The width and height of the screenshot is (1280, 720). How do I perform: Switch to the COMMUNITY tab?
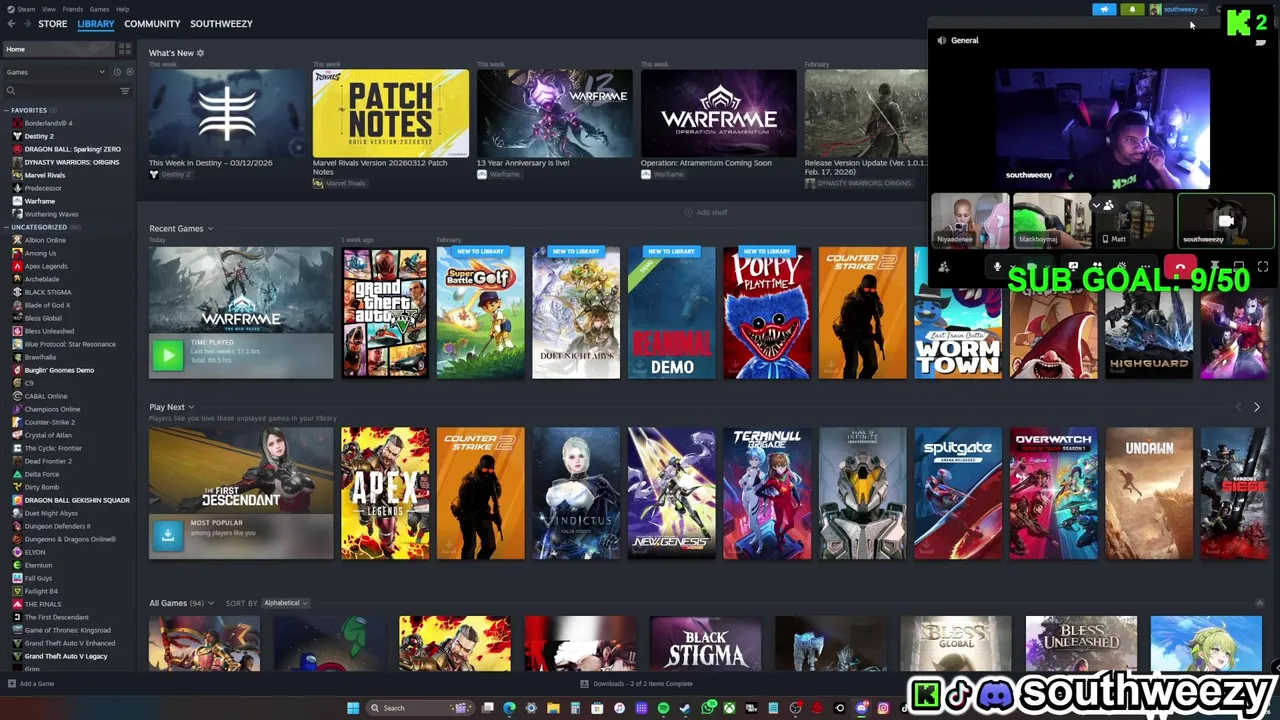[152, 24]
